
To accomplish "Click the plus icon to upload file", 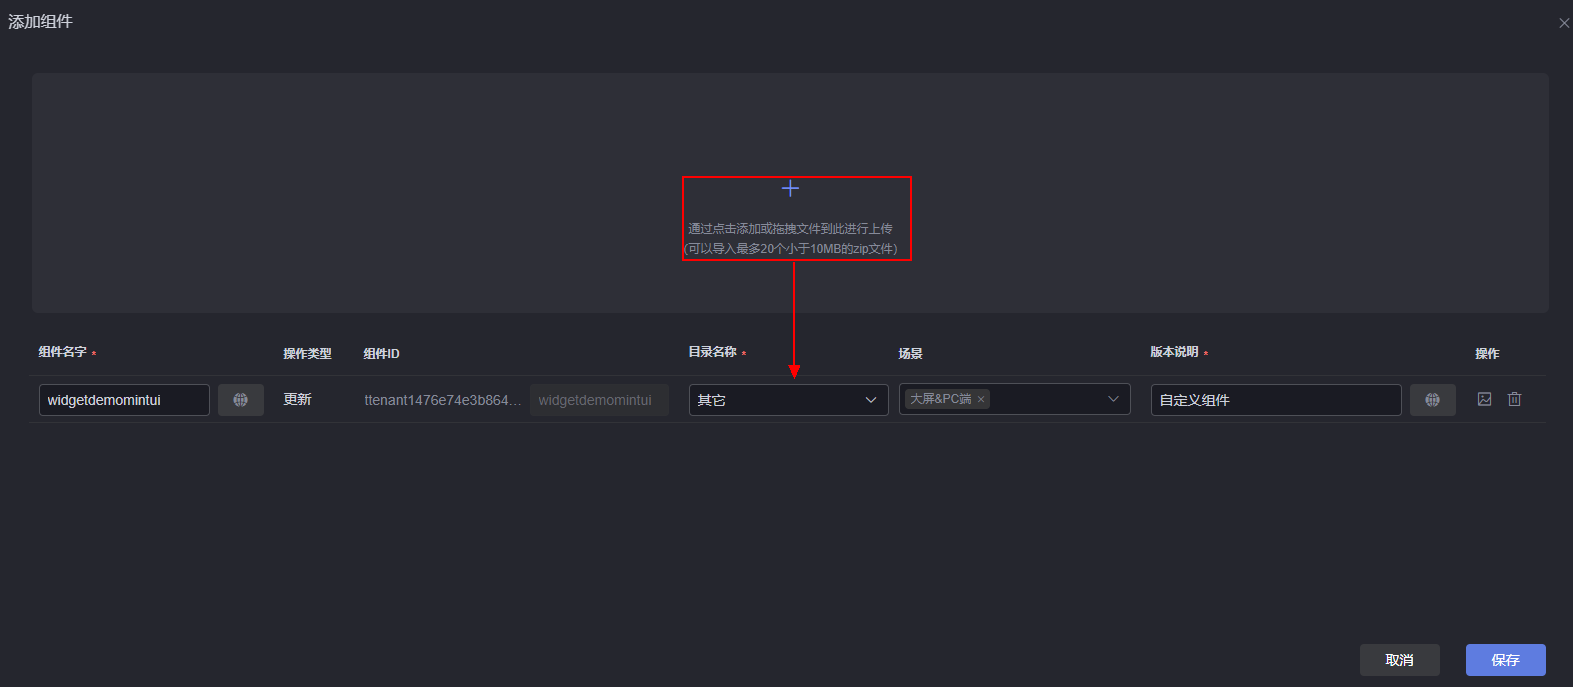I will (x=790, y=188).
